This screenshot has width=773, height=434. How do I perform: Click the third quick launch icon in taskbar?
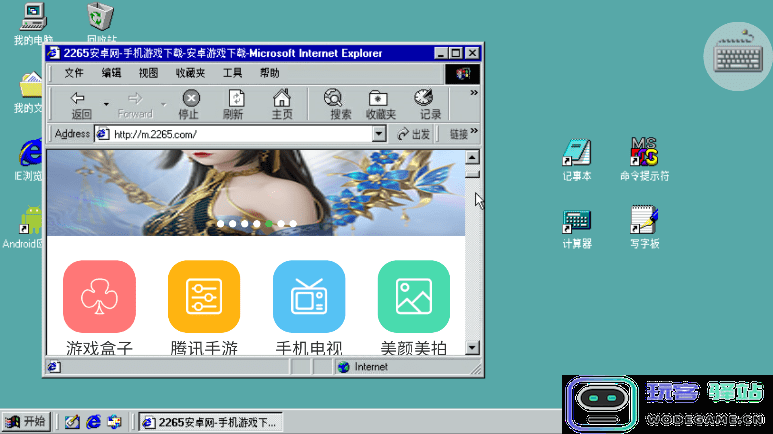114,422
